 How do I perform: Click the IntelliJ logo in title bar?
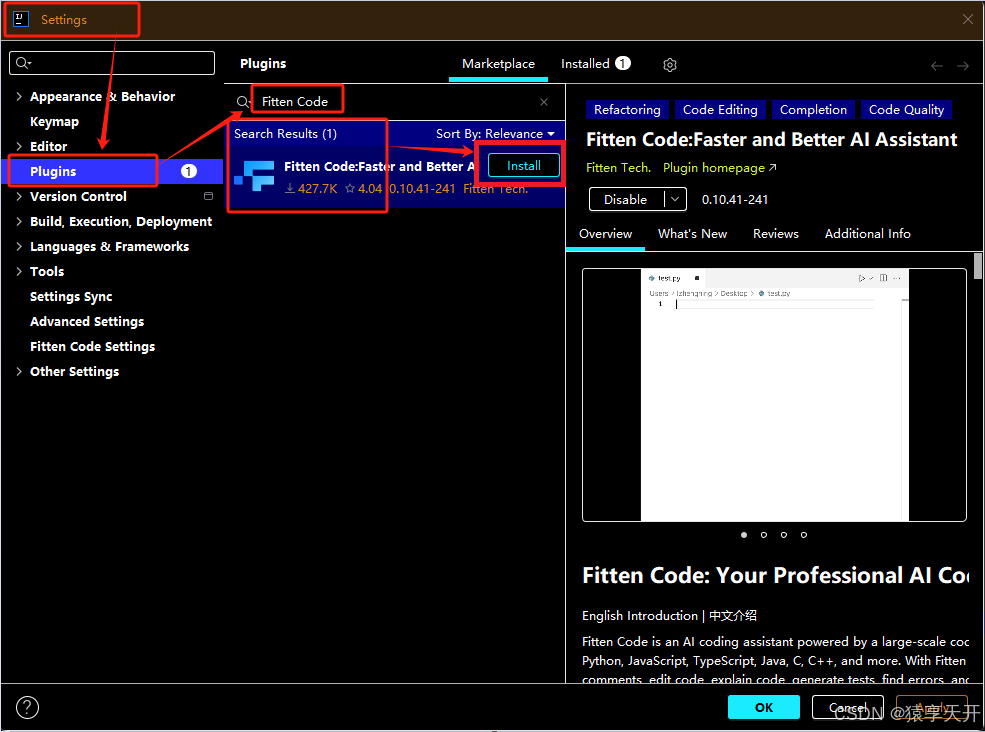tap(21, 19)
